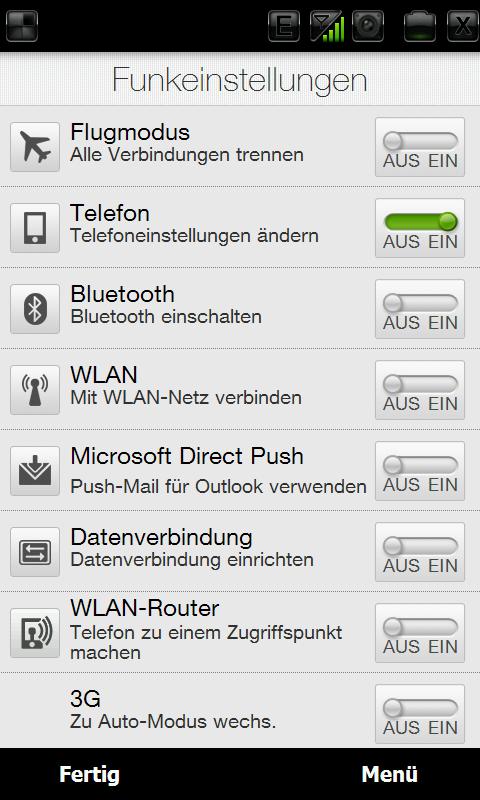Tap the Fertig softkey
The image size is (480, 800).
[89, 774]
